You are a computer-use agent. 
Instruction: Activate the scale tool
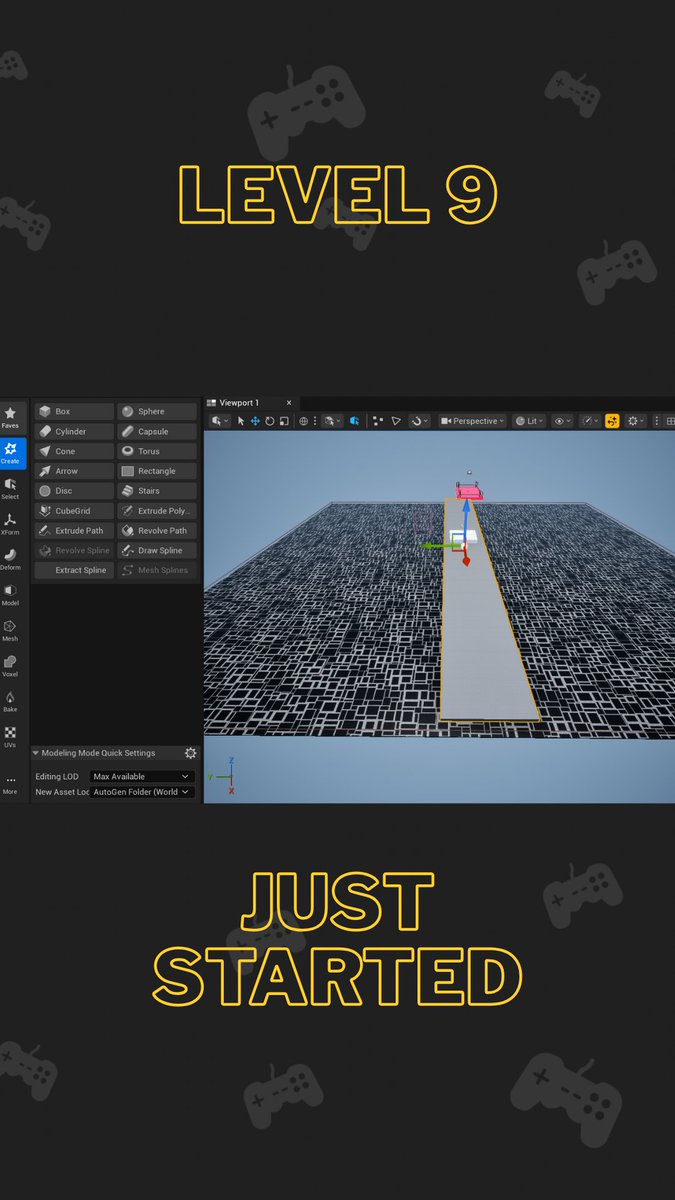click(284, 421)
